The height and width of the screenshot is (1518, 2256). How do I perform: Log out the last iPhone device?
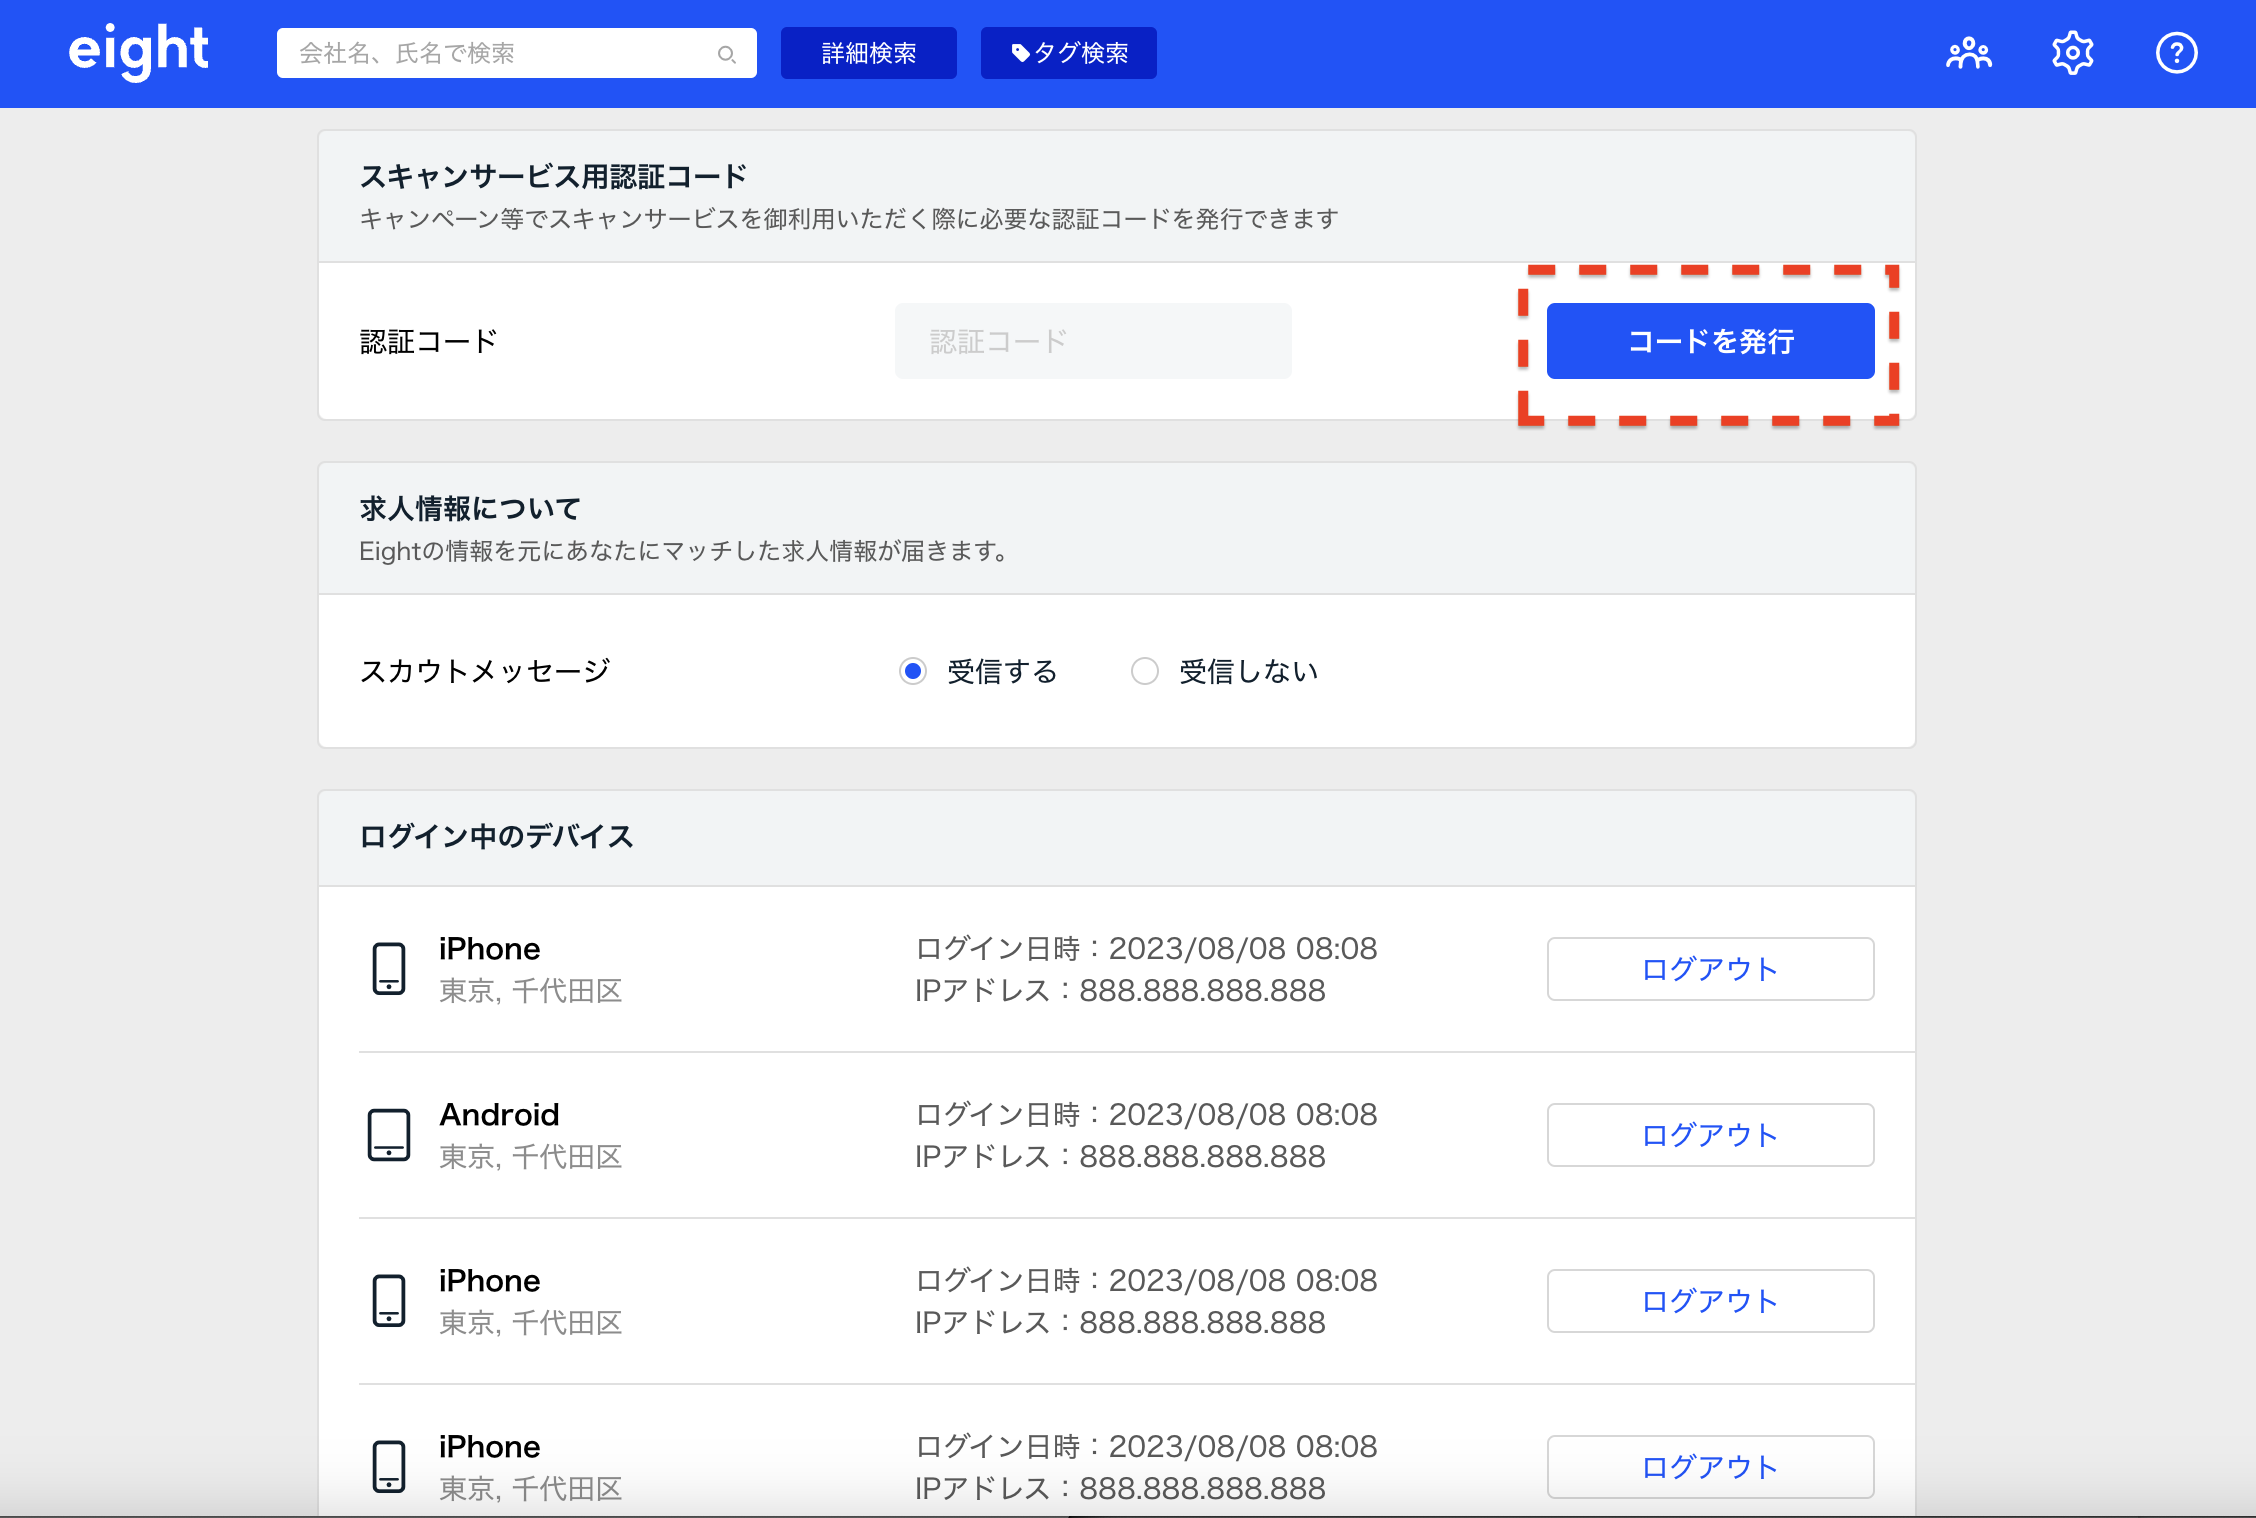pyautogui.click(x=1710, y=1466)
